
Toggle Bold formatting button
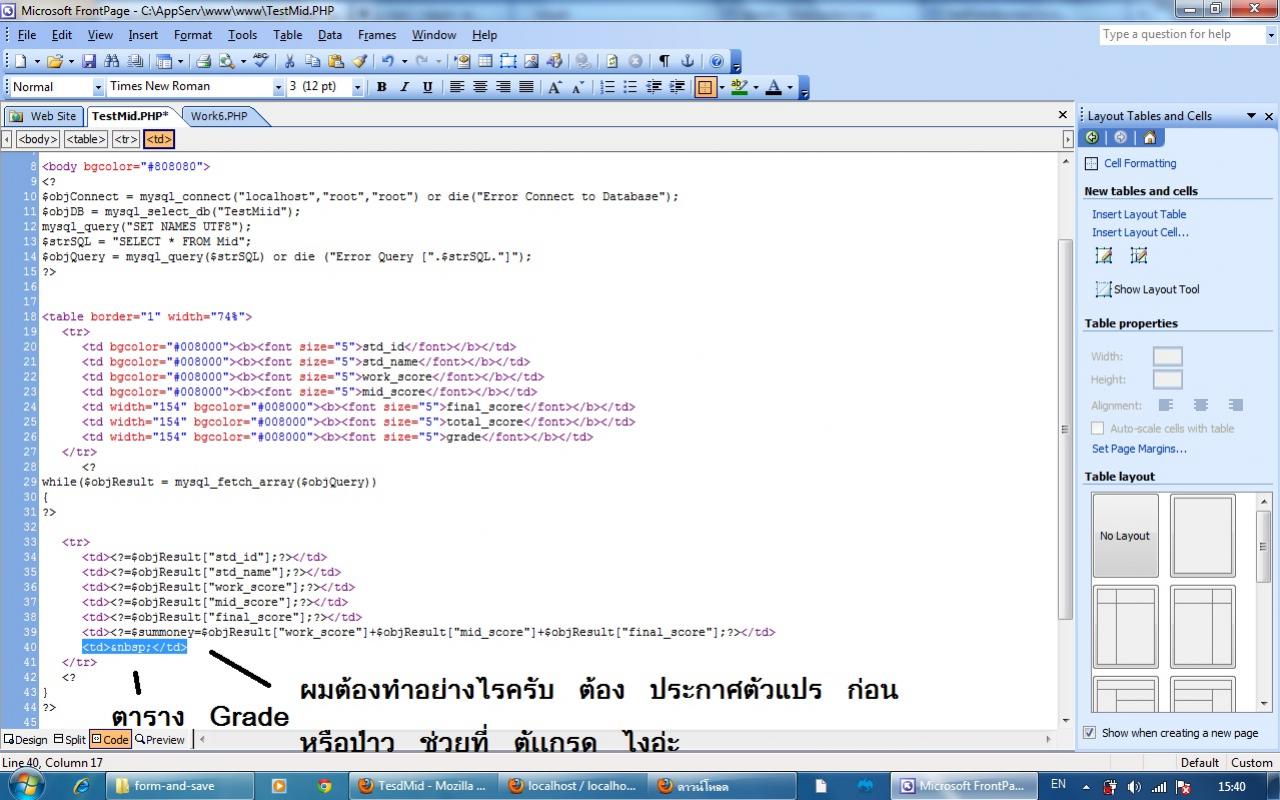click(x=381, y=87)
